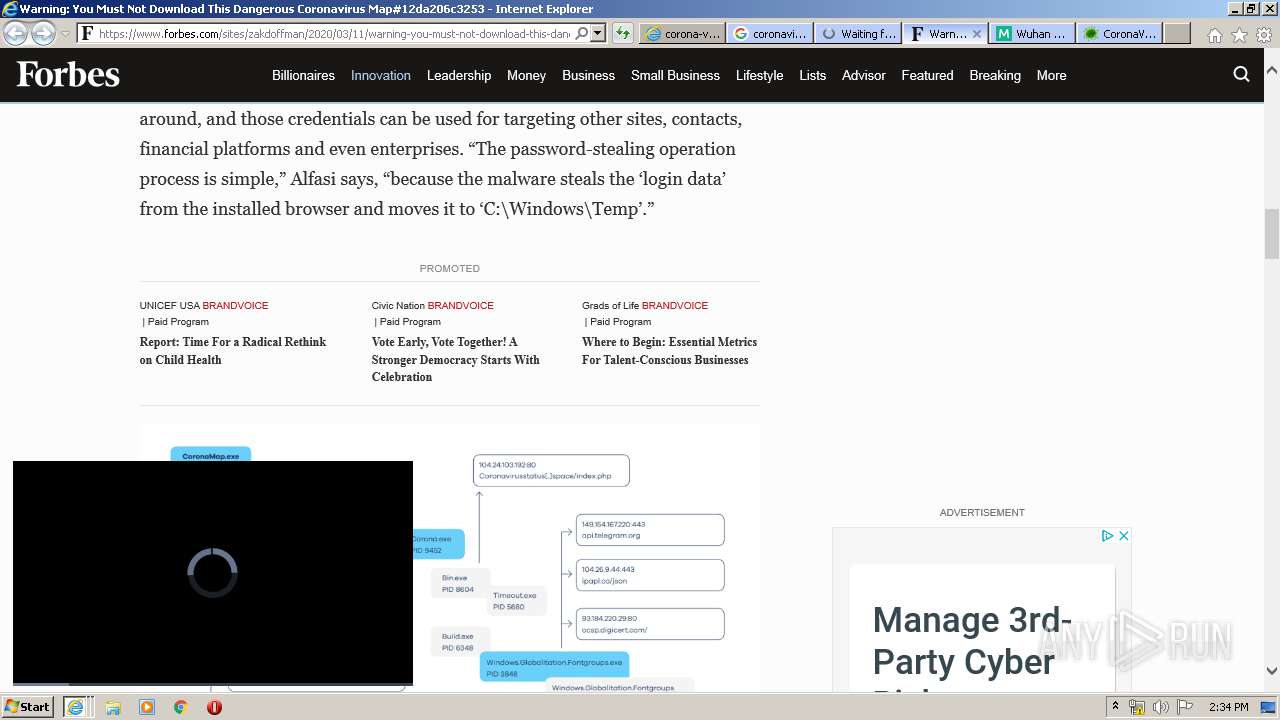
Task: Open Media Player taskbar icon
Action: [147, 707]
